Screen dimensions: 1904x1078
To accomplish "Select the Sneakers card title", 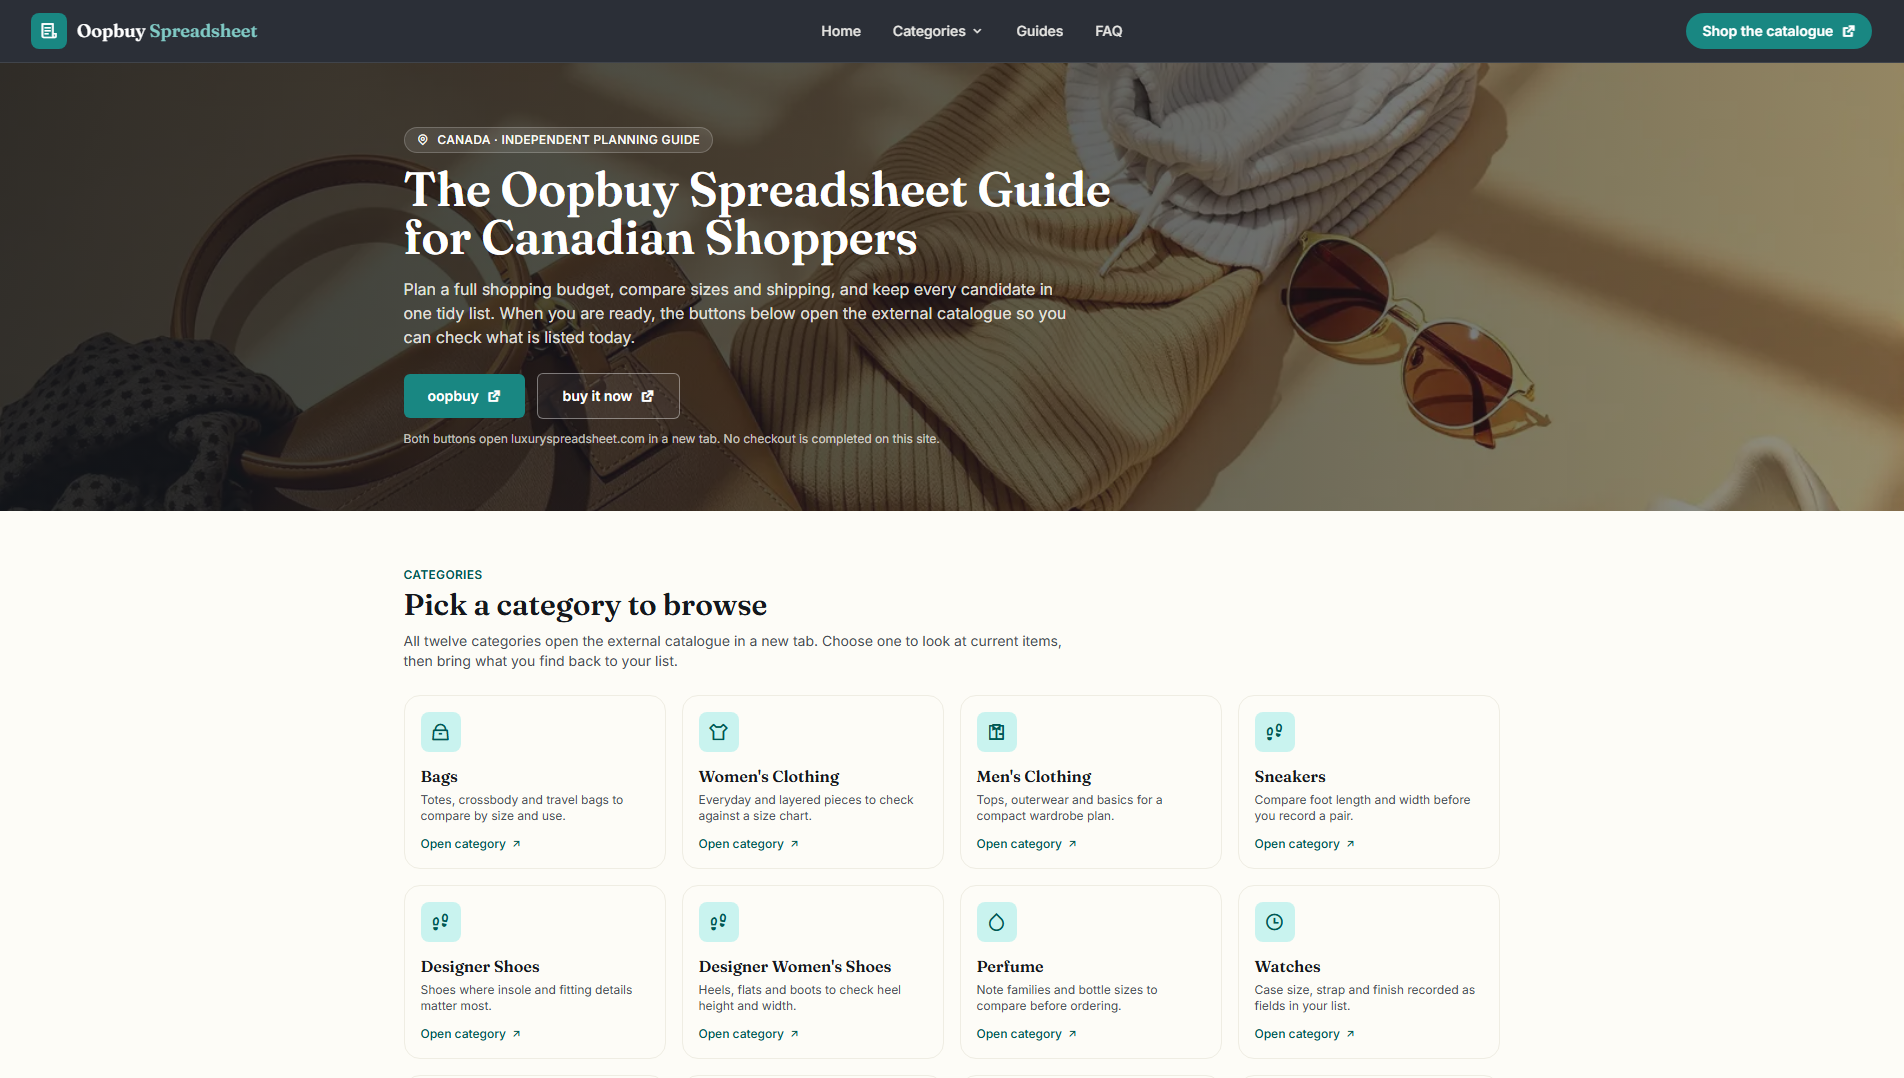I will pos(1290,777).
